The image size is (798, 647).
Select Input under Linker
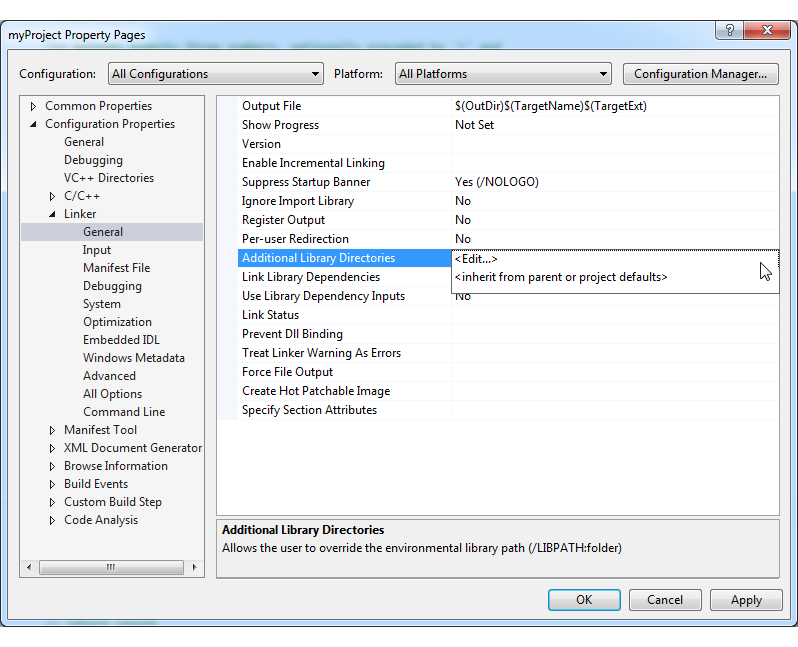[x=97, y=250]
